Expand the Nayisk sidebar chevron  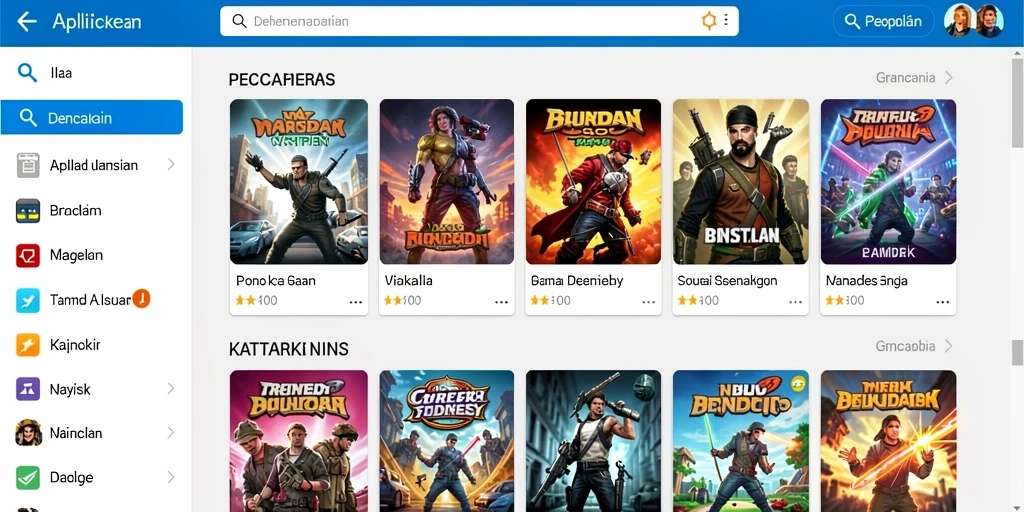tap(171, 389)
